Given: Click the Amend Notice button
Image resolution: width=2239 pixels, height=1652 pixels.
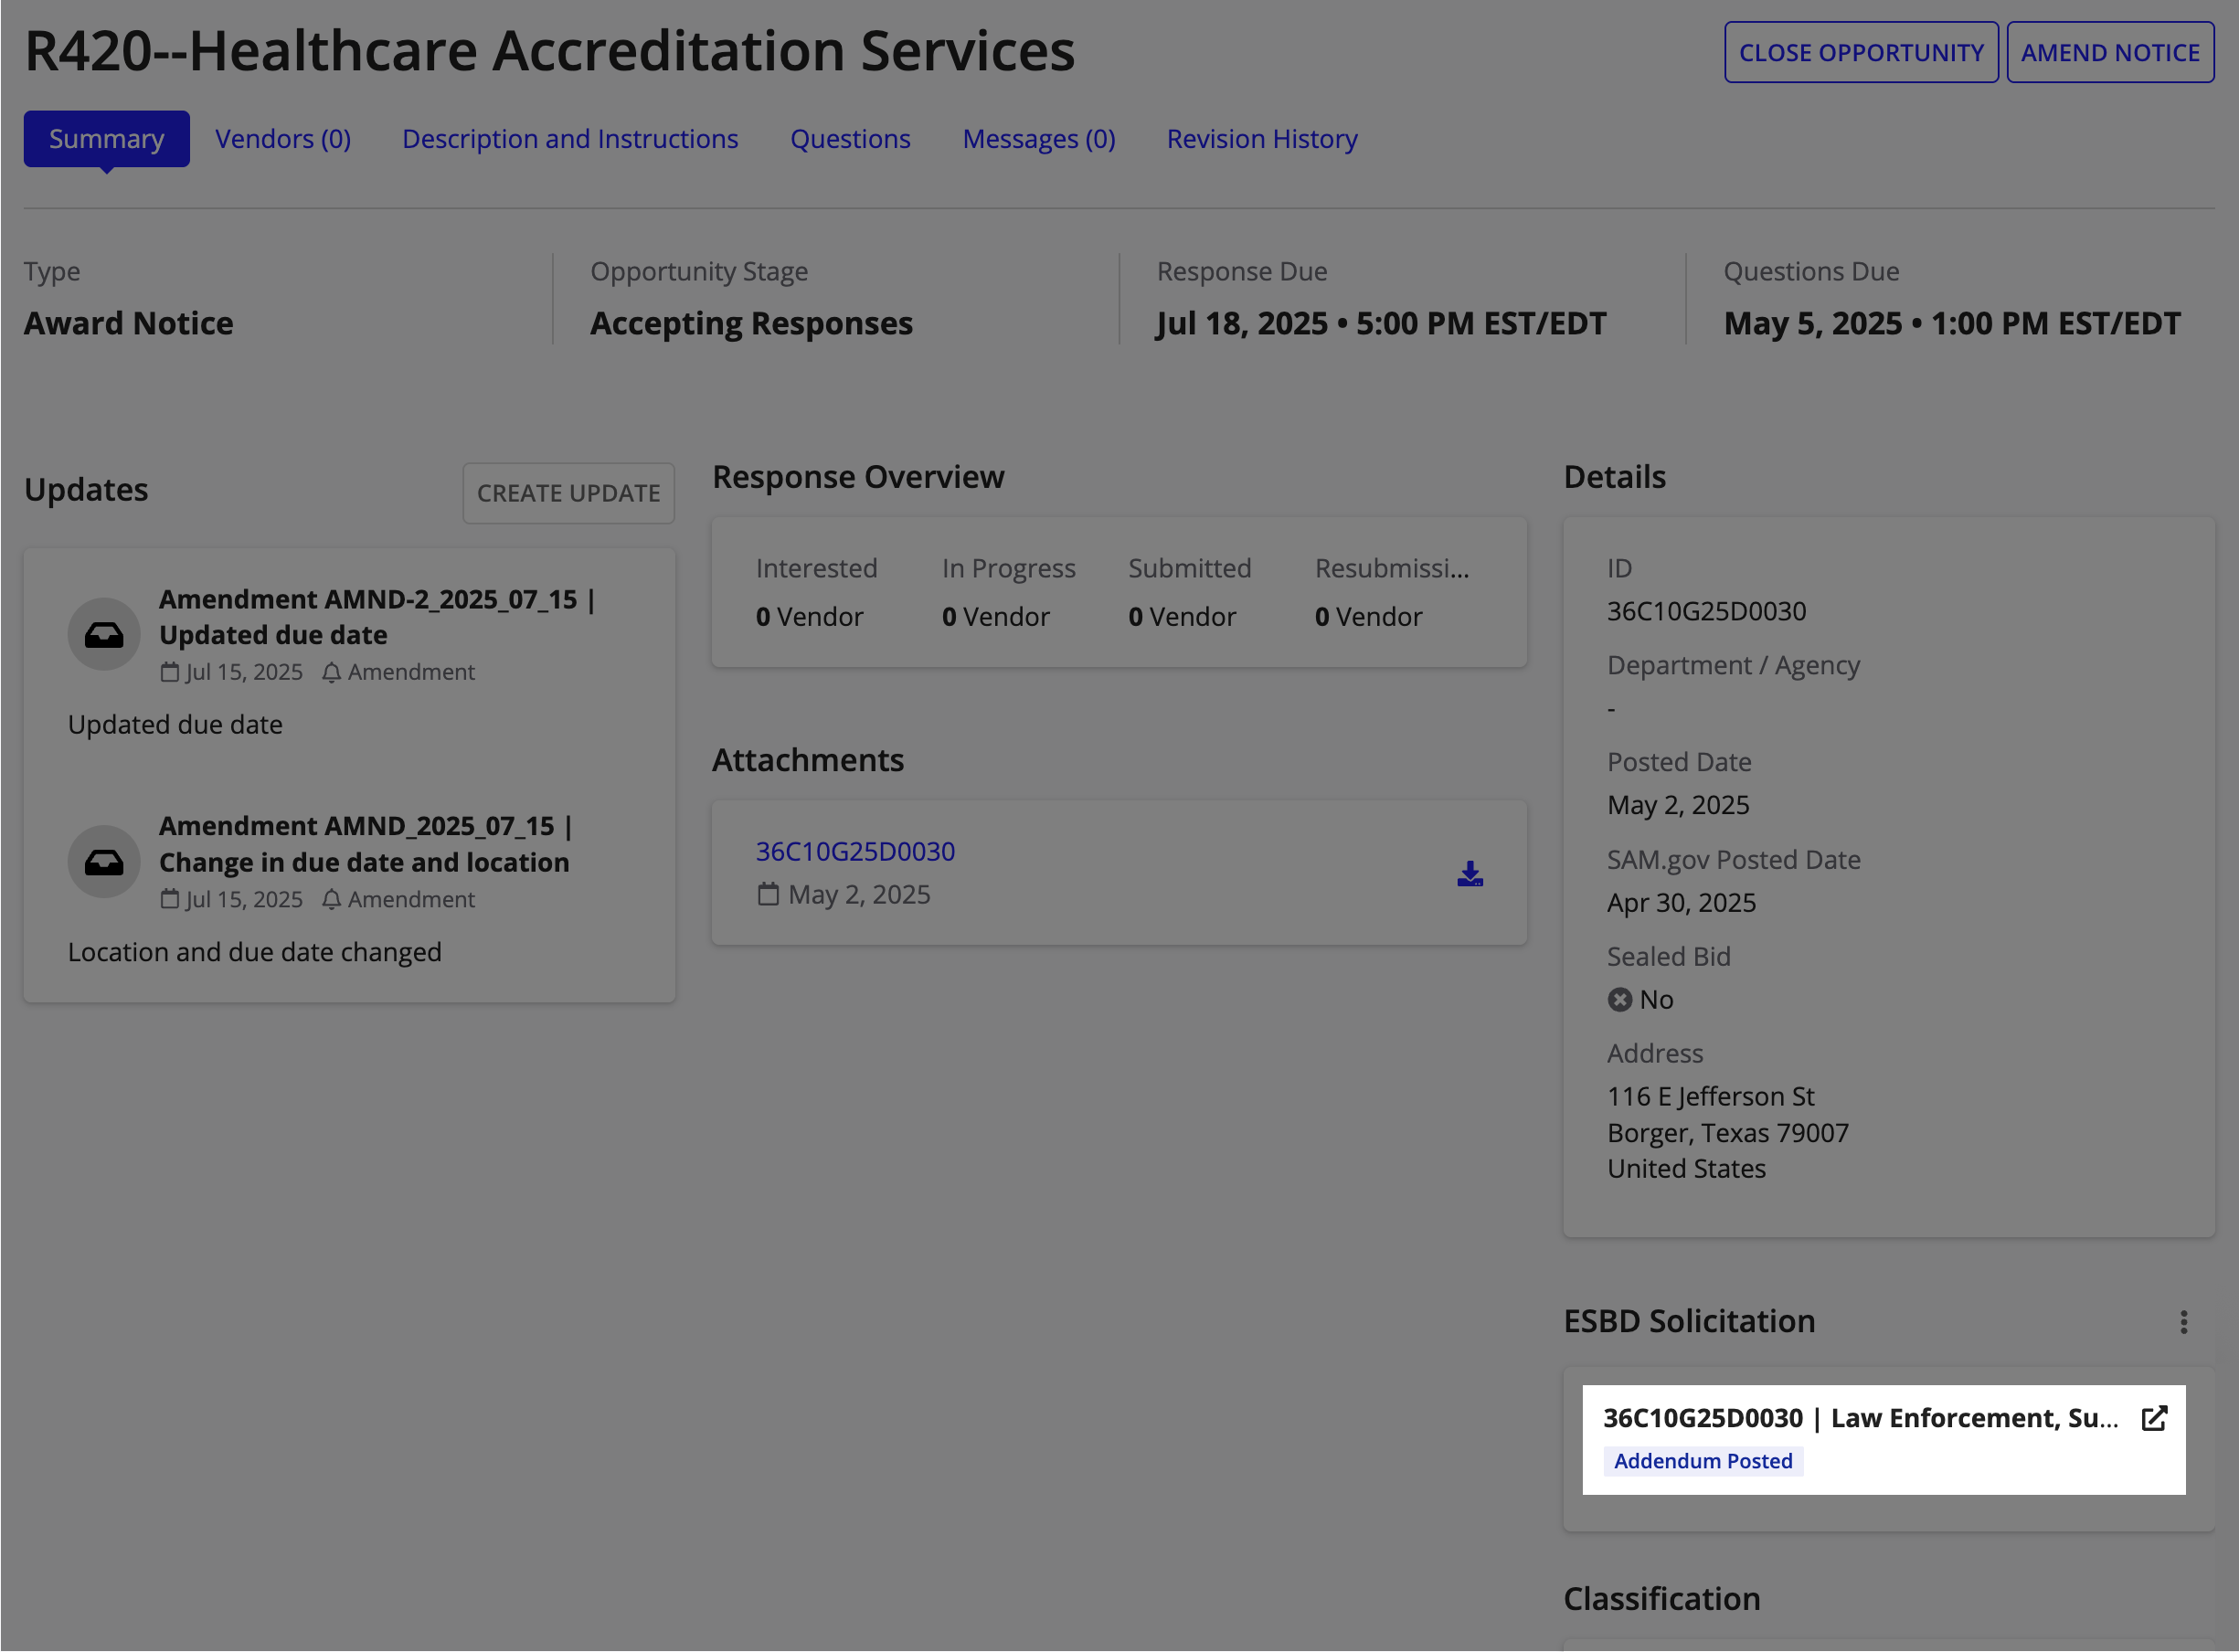Looking at the screenshot, I should click(x=2110, y=52).
